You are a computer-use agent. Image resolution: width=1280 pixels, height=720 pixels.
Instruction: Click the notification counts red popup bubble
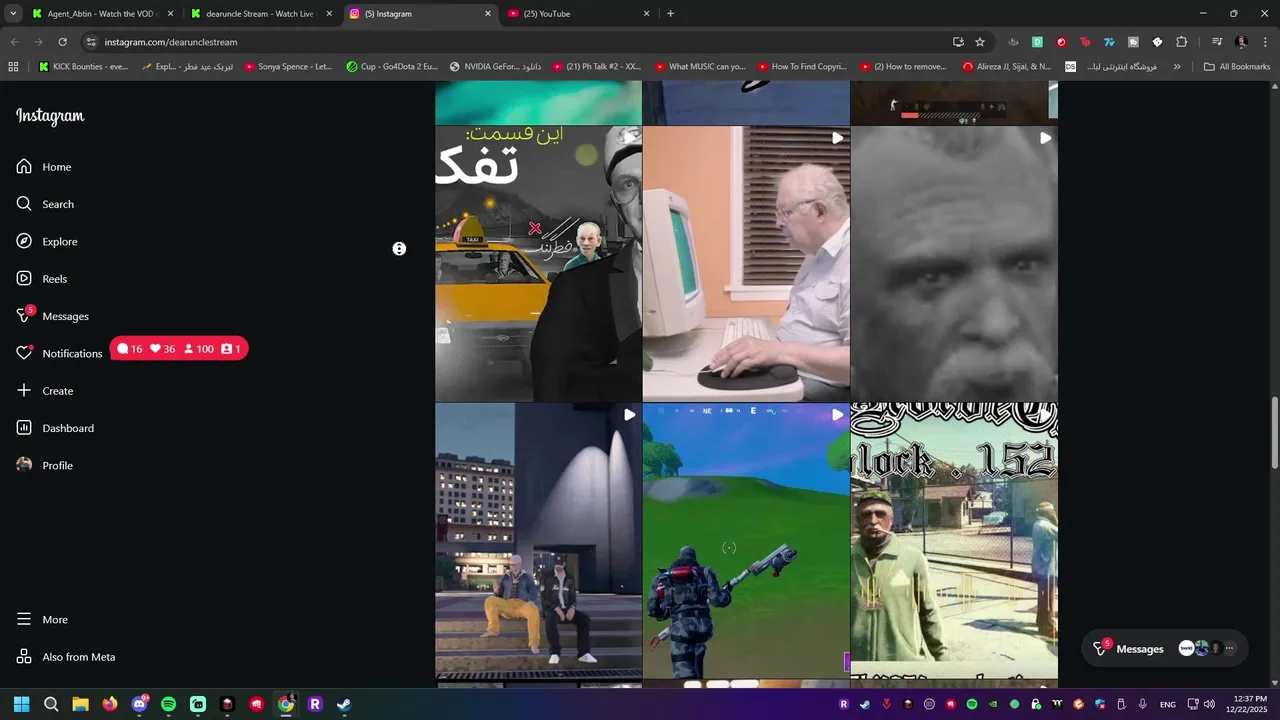[x=179, y=349]
